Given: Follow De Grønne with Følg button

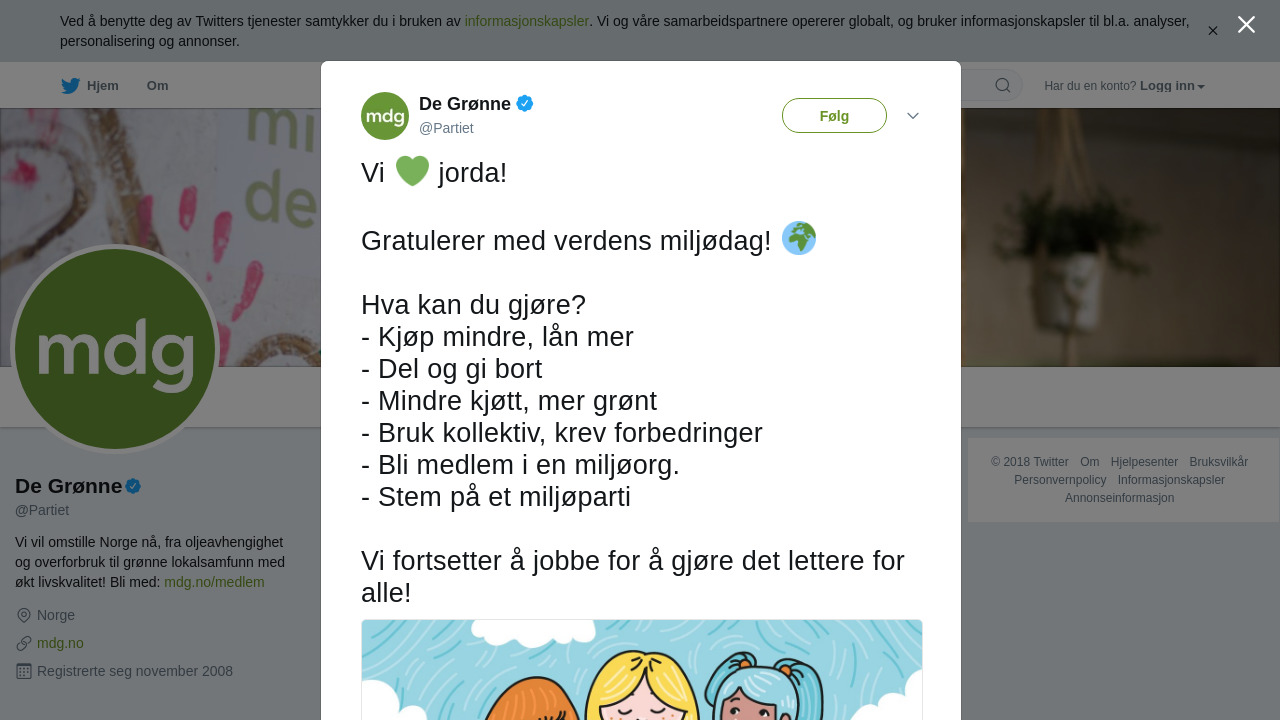Looking at the screenshot, I should coord(834,116).
